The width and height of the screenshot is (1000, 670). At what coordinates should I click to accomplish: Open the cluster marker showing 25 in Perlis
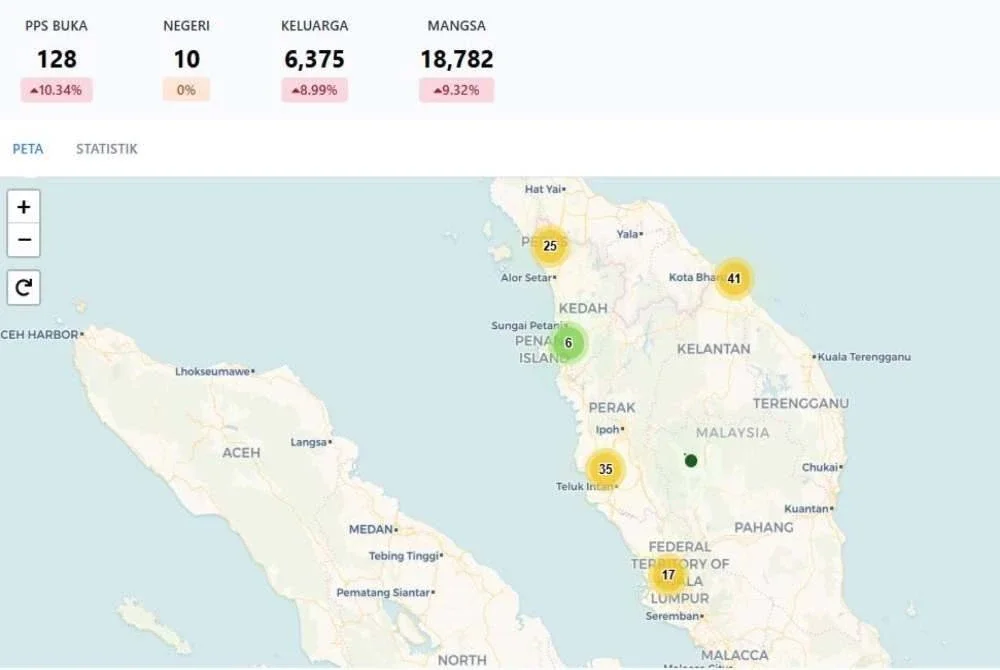(550, 245)
